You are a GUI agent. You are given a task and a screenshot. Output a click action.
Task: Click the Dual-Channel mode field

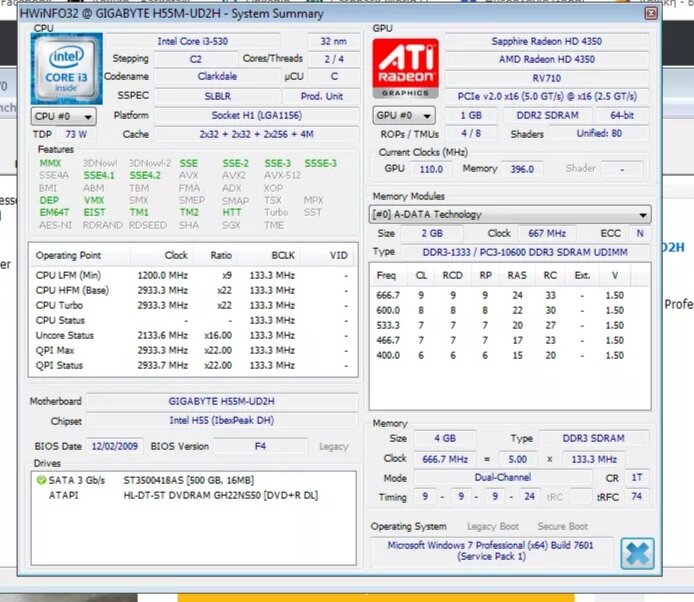tap(503, 477)
